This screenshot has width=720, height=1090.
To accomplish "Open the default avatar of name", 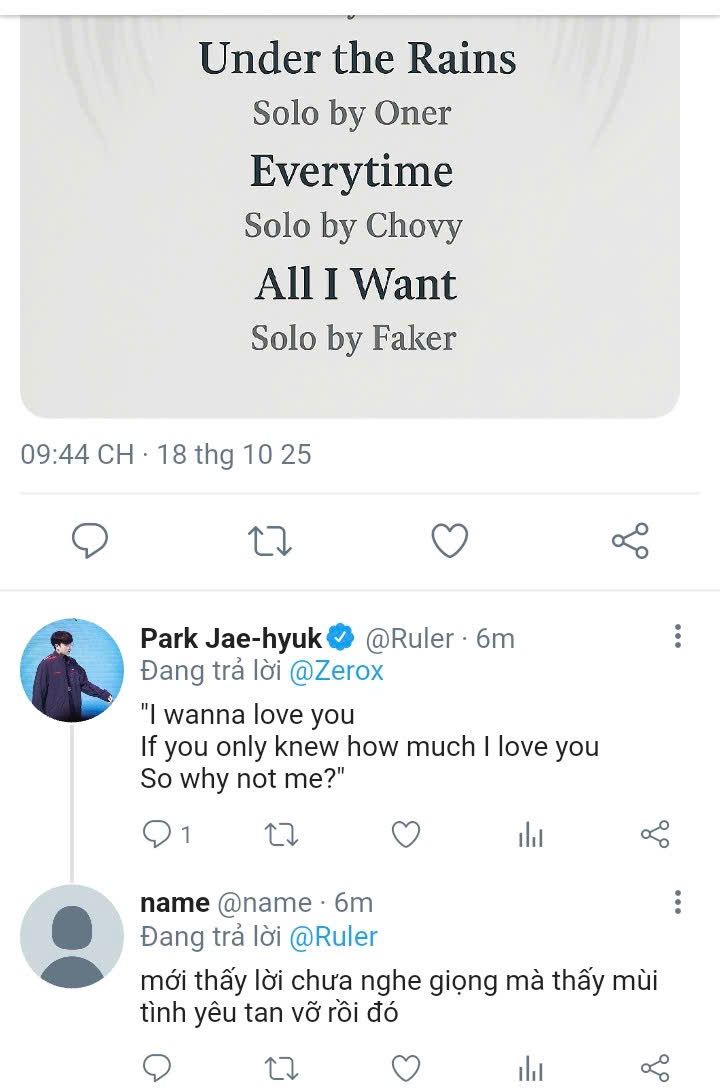I will coord(72,937).
